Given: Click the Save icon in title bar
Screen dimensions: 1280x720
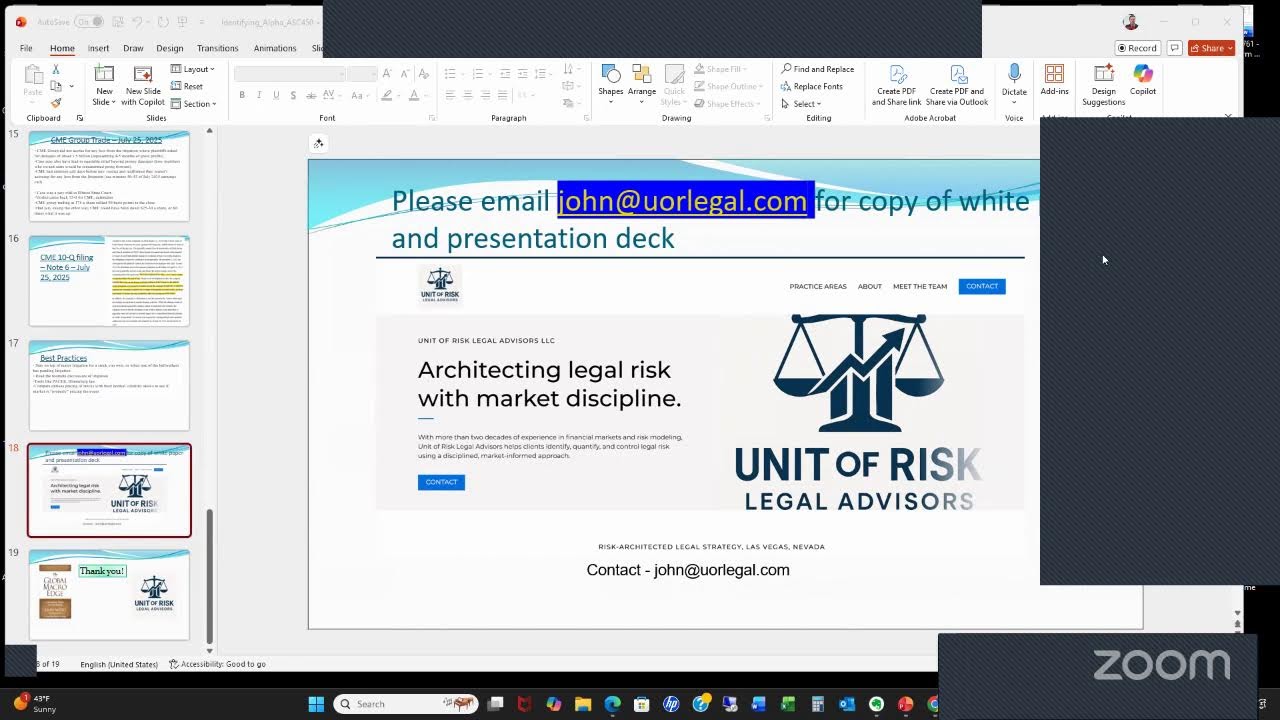Looking at the screenshot, I should coord(117,21).
